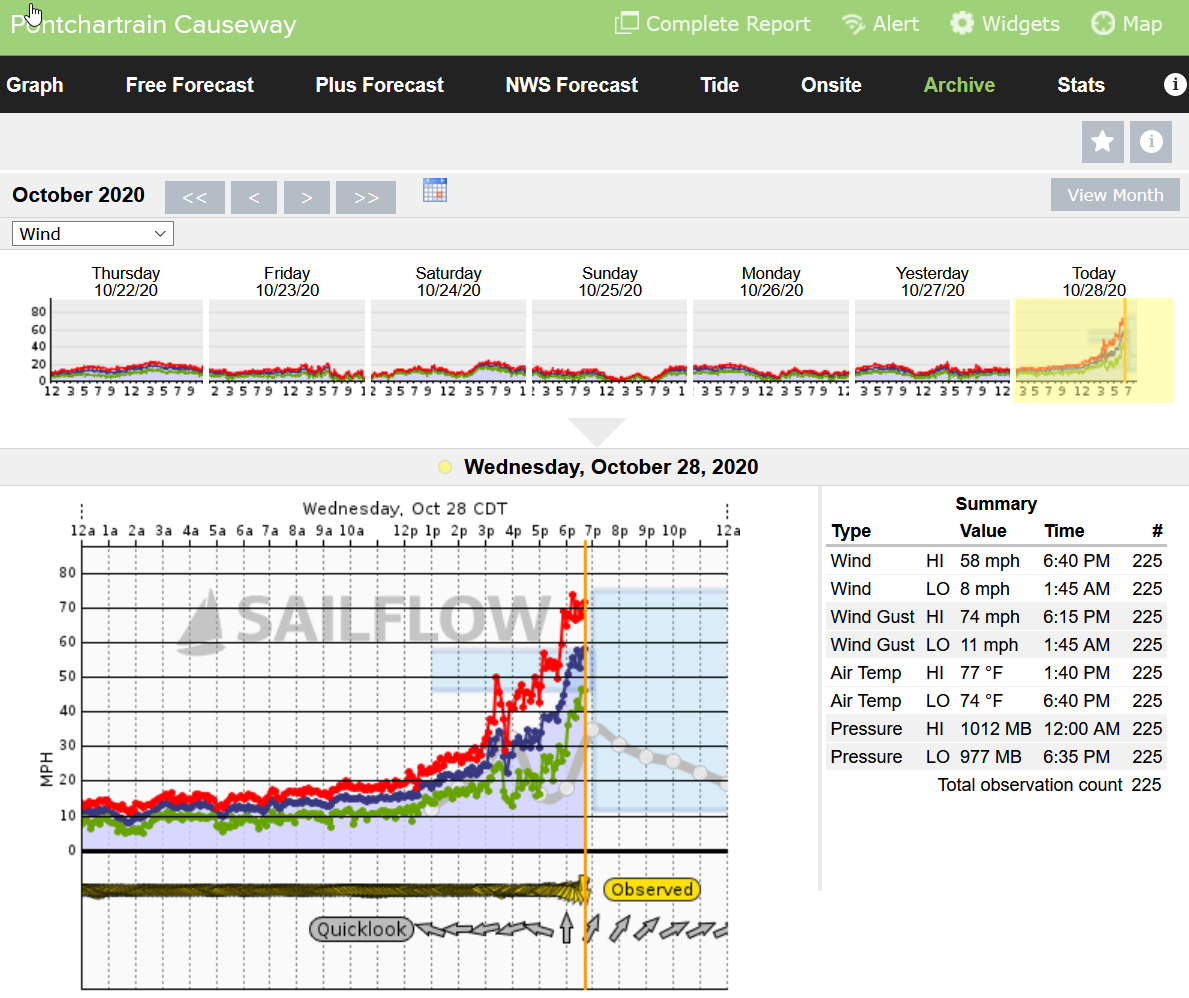The height and width of the screenshot is (998, 1189).
Task: Open the Complete Report icon
Action: point(626,24)
